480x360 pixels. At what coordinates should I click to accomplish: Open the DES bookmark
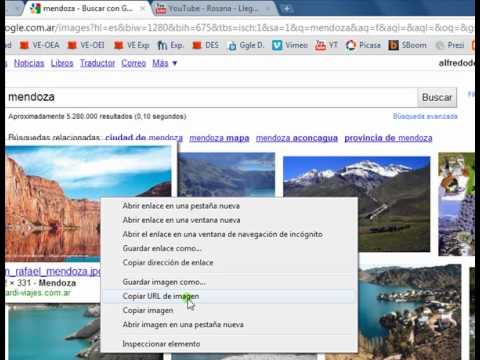click(x=206, y=45)
